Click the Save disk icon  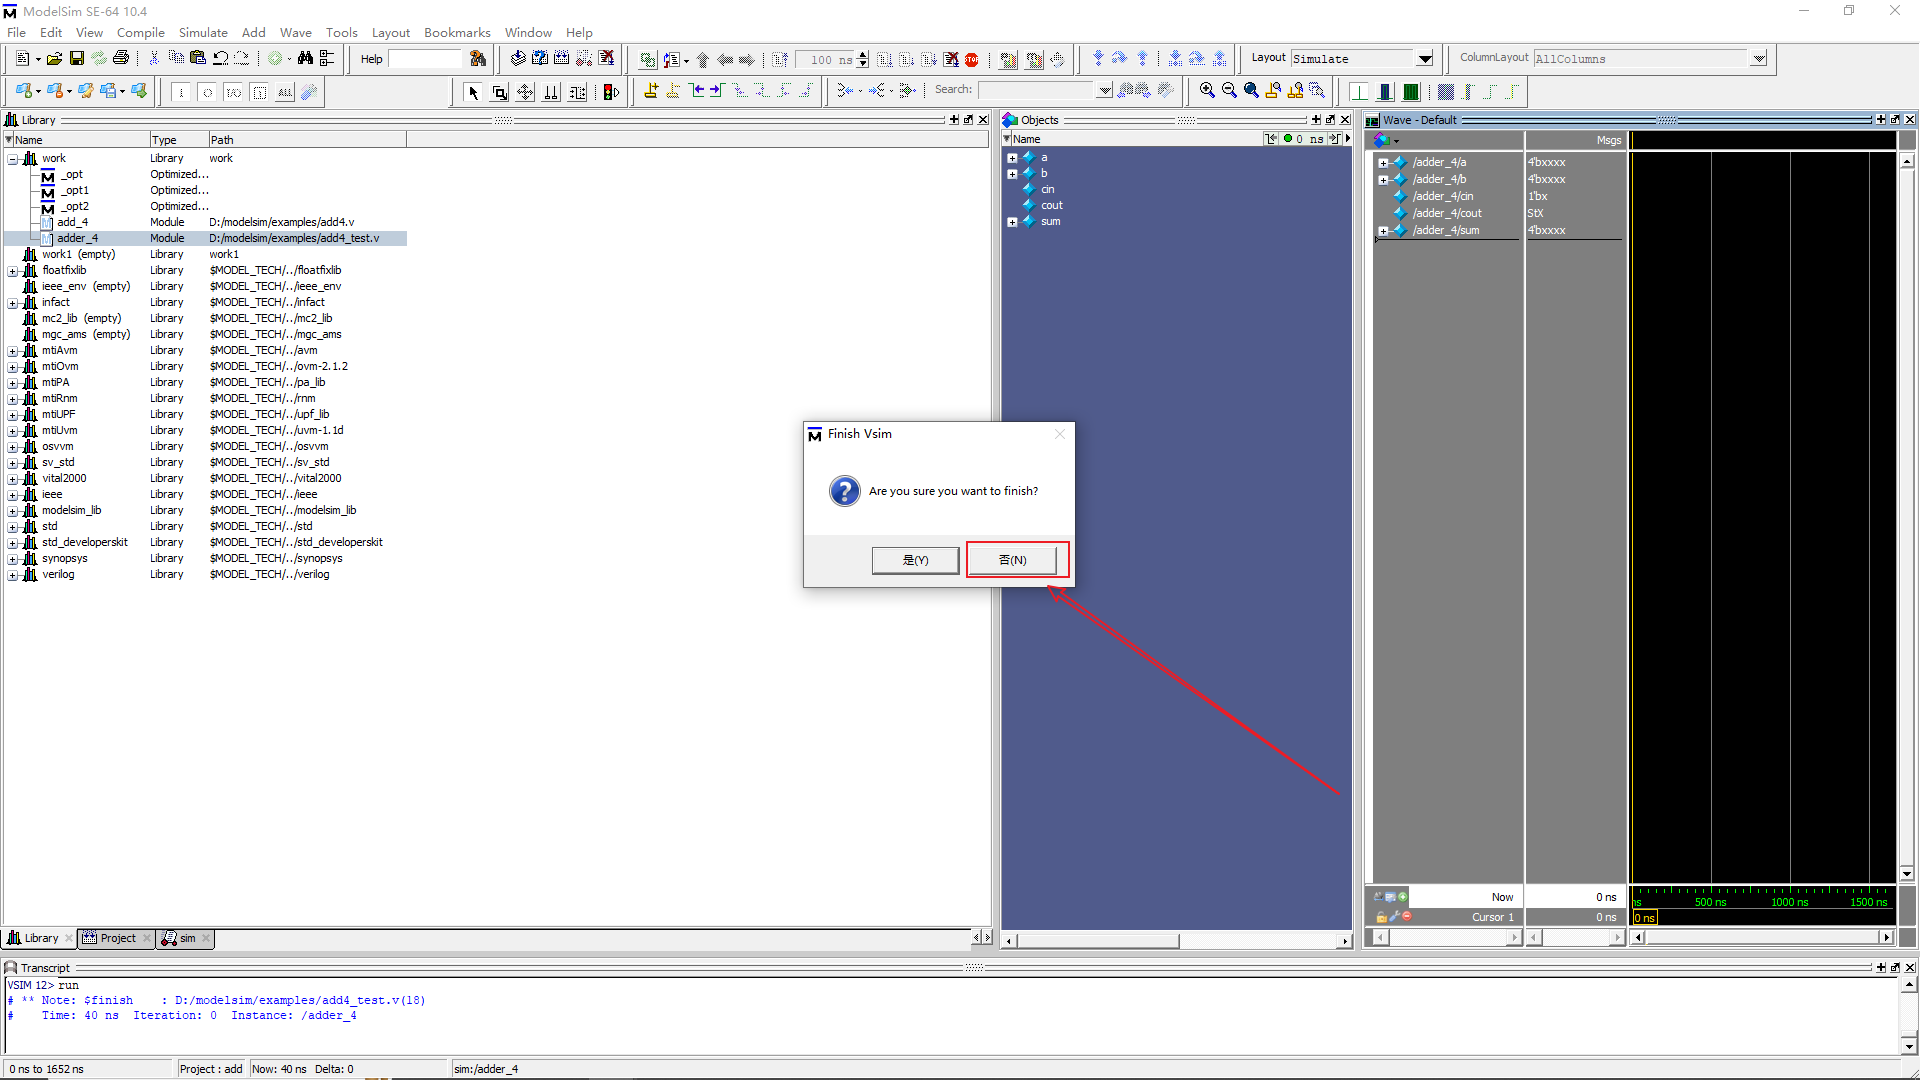pos(77,59)
